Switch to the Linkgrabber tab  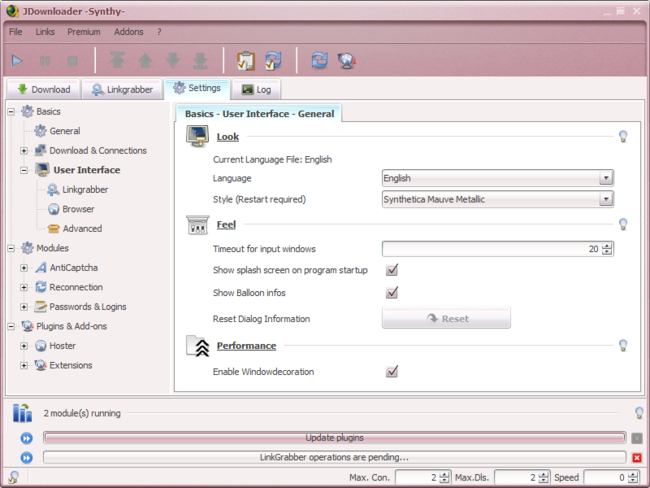(122, 90)
